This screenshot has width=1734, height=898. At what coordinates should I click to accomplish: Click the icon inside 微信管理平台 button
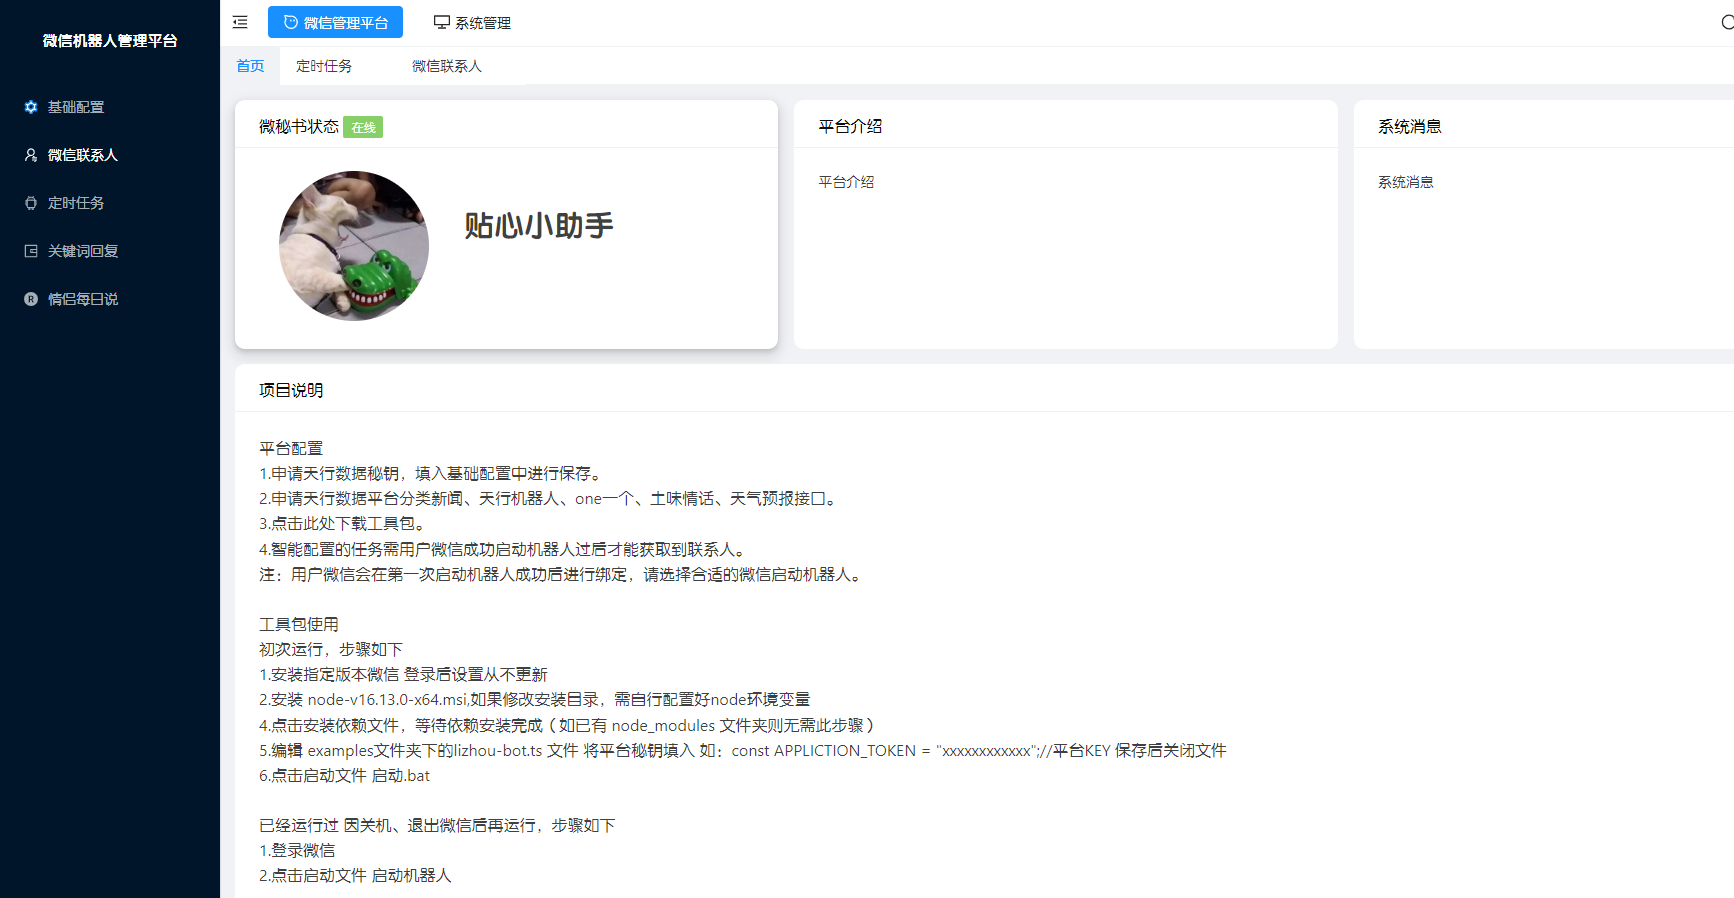(291, 22)
